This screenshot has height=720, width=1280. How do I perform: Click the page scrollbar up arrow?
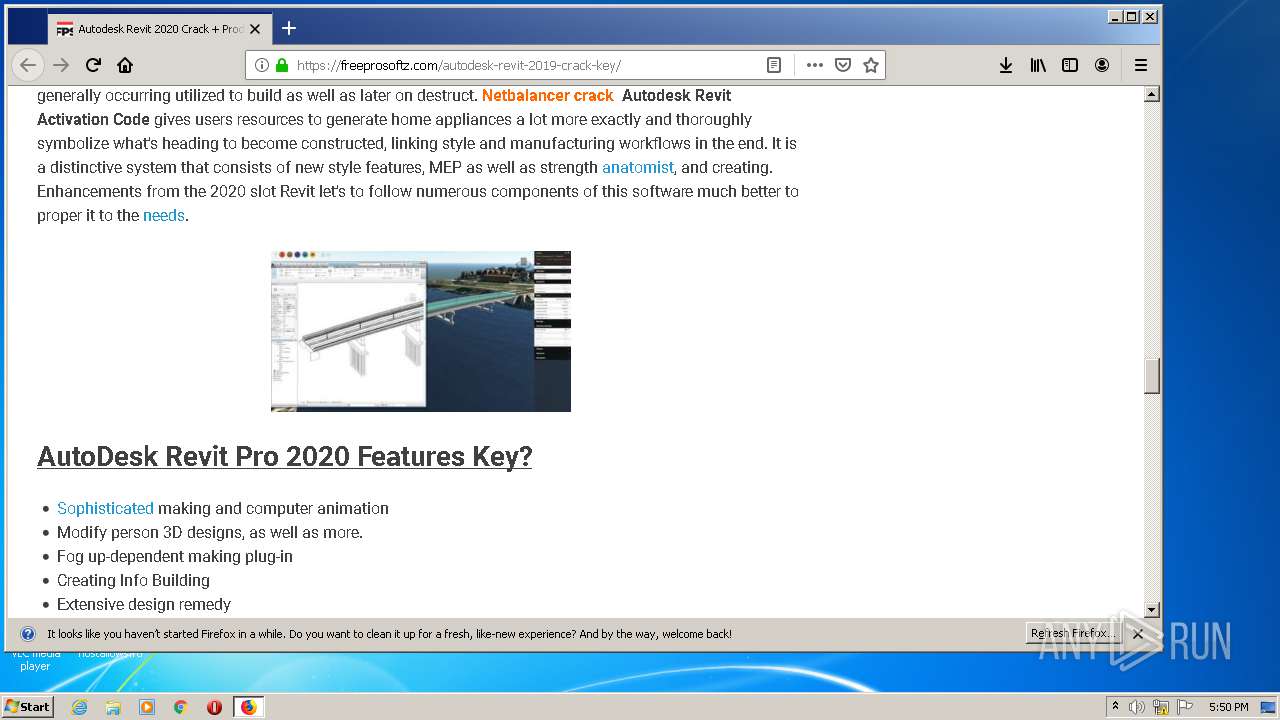pos(1152,95)
